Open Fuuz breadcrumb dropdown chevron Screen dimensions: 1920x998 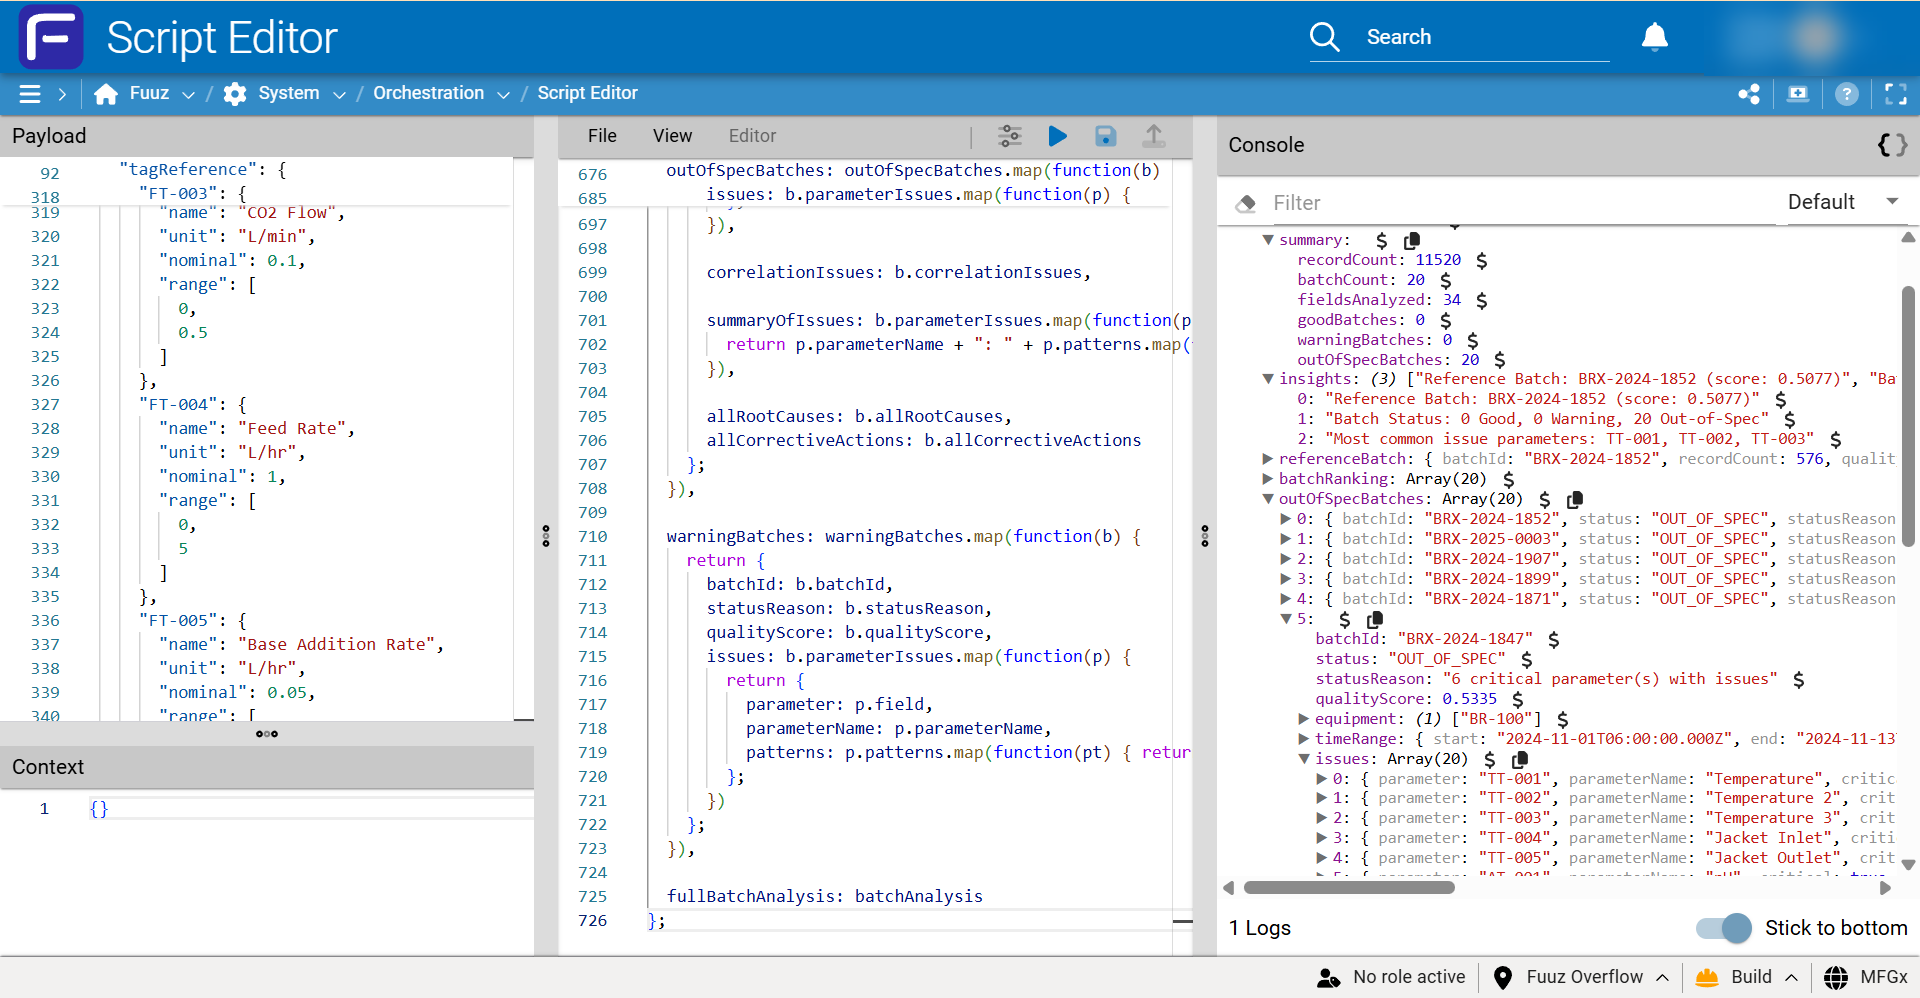(x=188, y=95)
